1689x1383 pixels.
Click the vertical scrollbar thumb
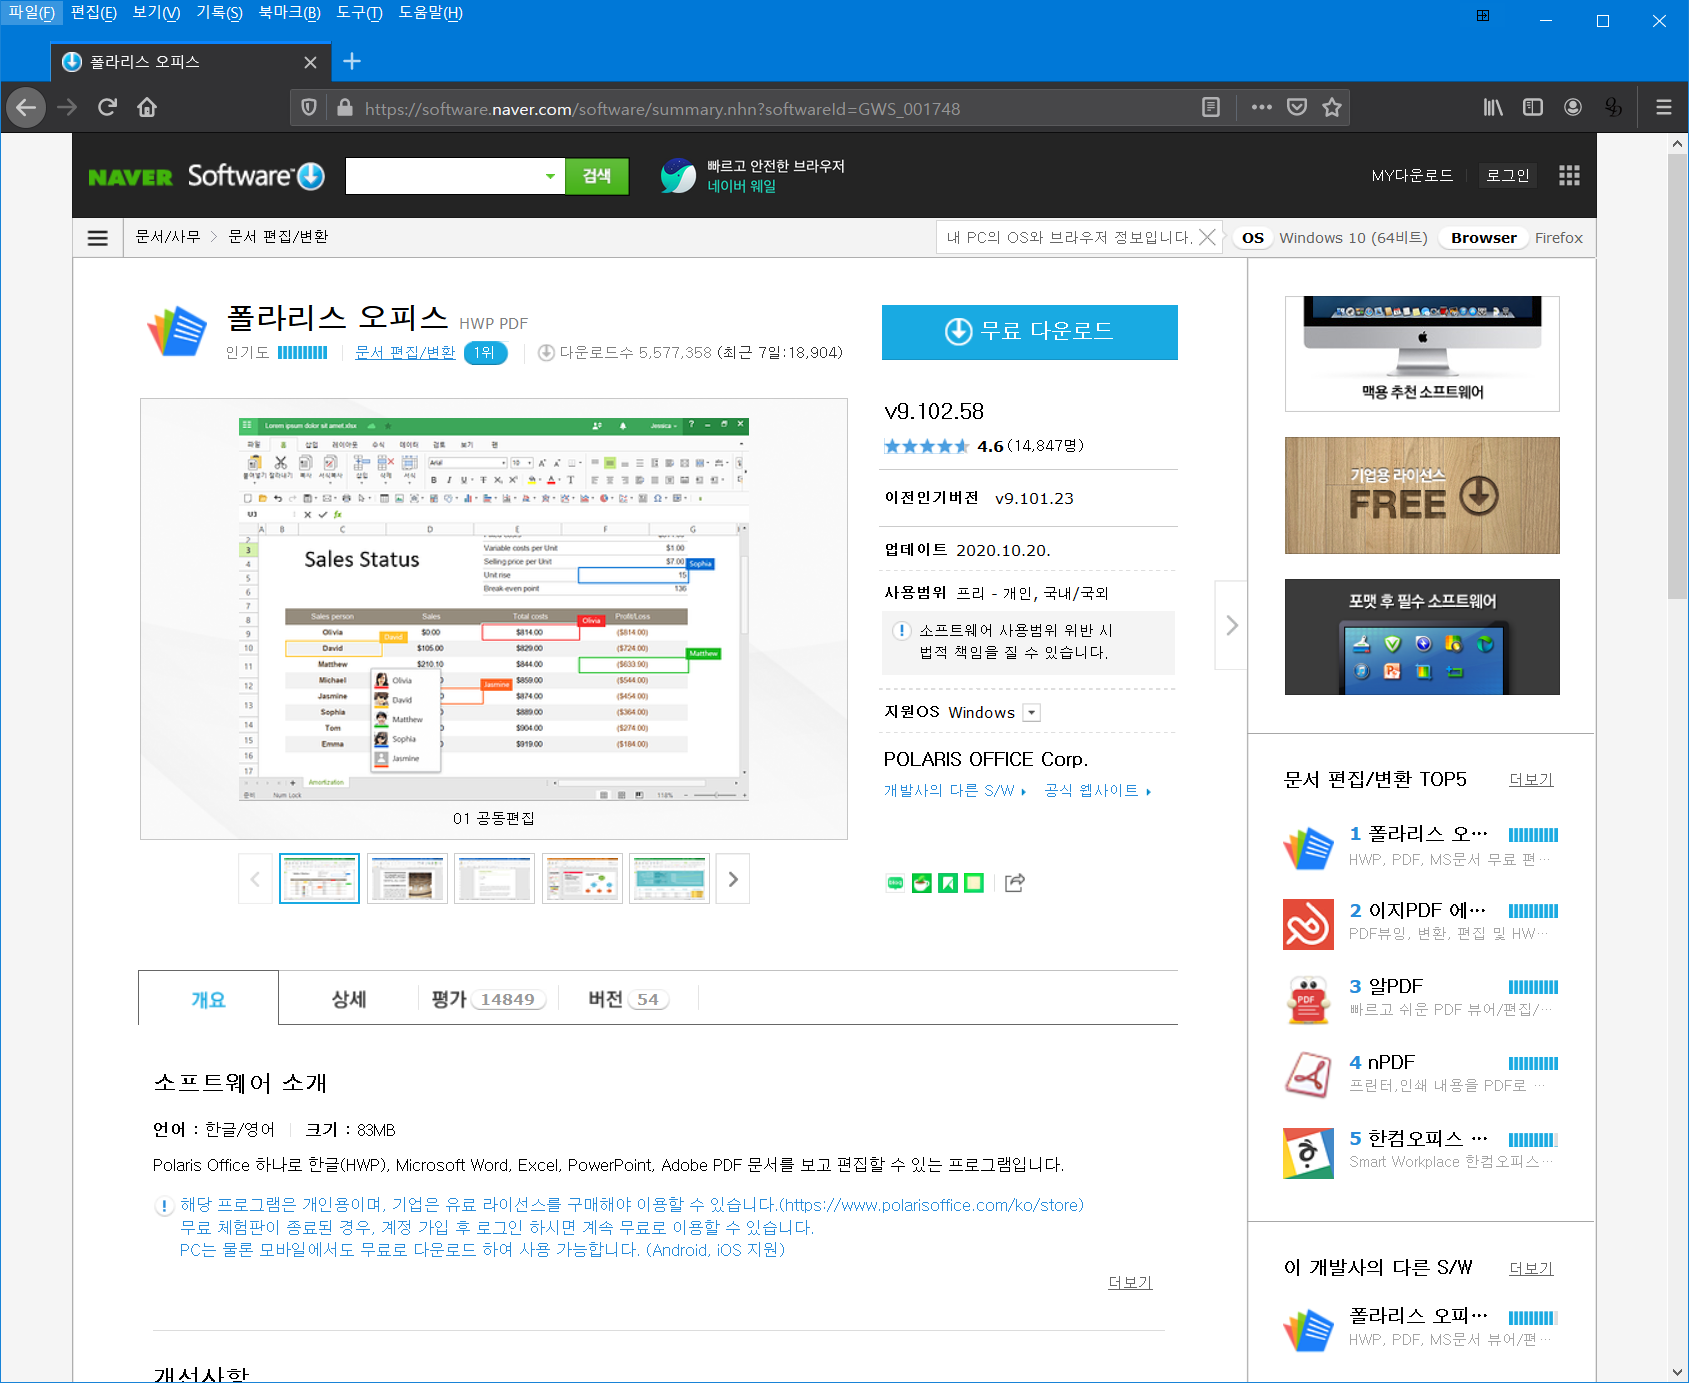pos(1677,375)
